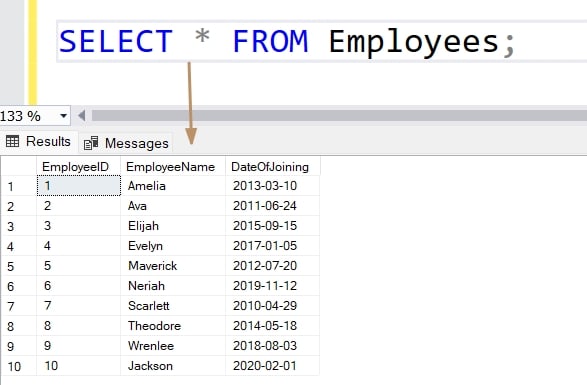587x385 pixels.
Task: Select the Maverick name cell
Action: coord(173,266)
